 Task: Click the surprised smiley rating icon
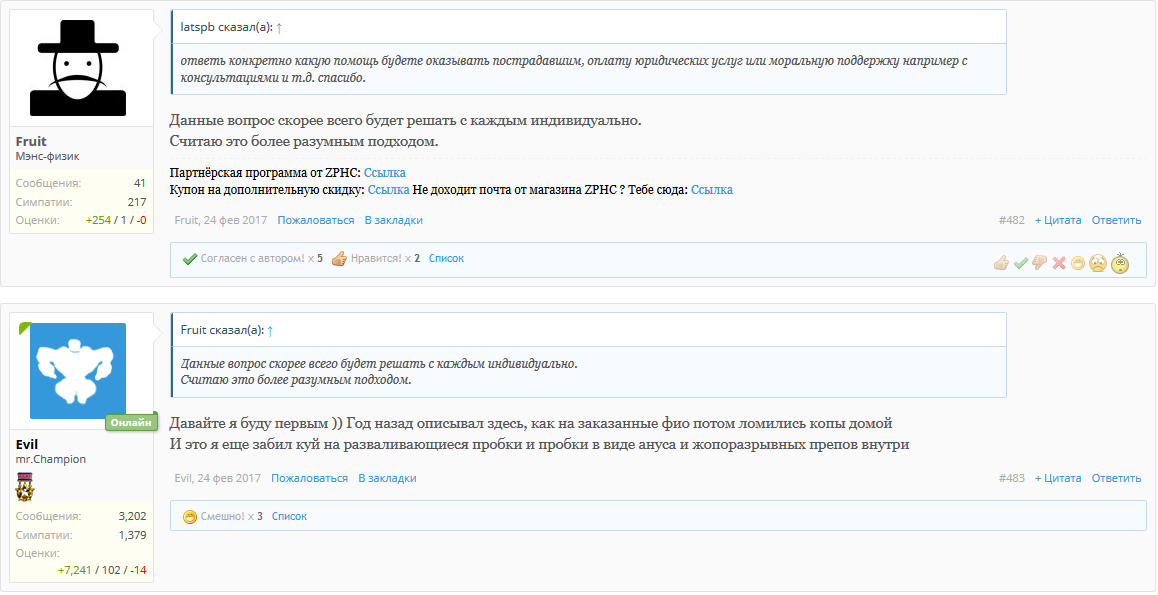point(1119,262)
